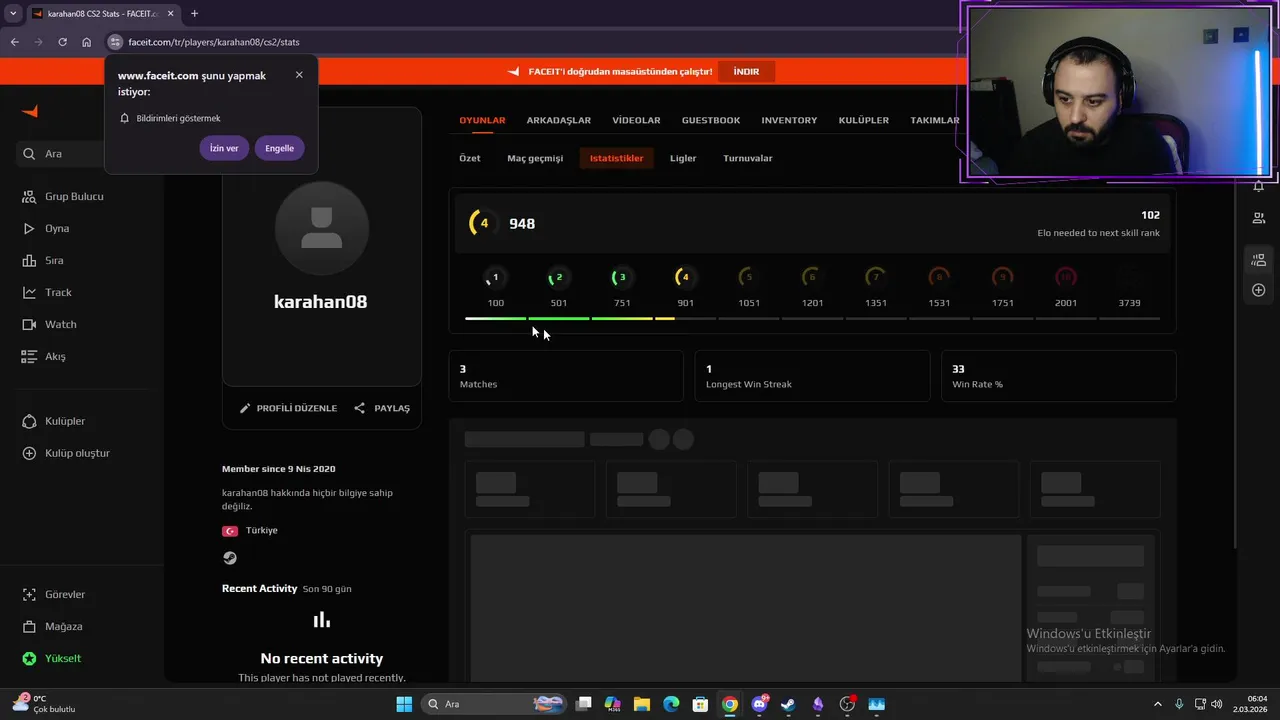Click the level 10 badge at 2001

pos(1066,277)
